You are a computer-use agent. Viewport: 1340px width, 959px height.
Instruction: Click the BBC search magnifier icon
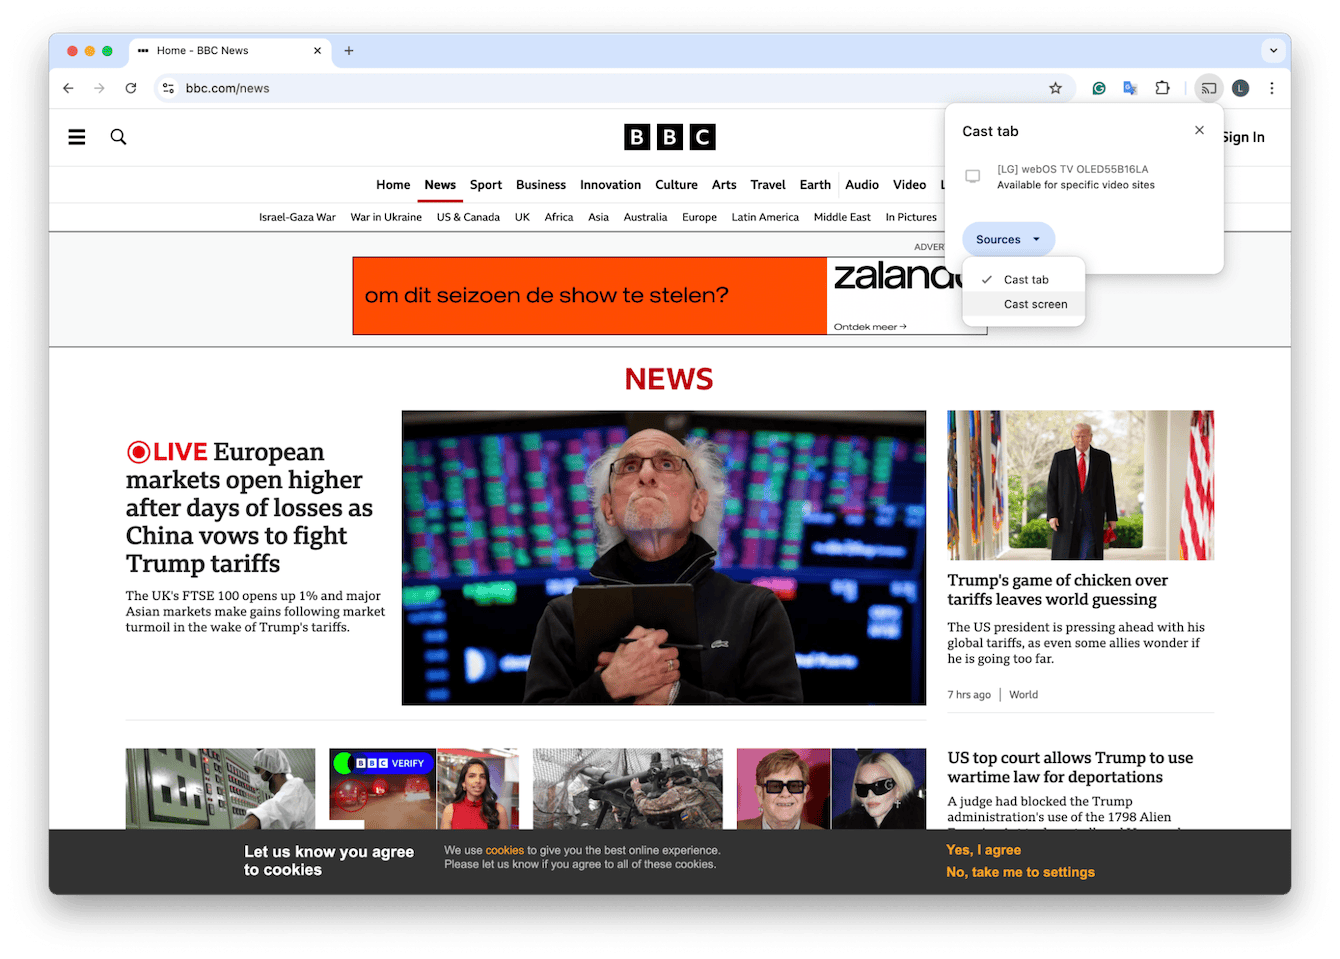tap(118, 137)
